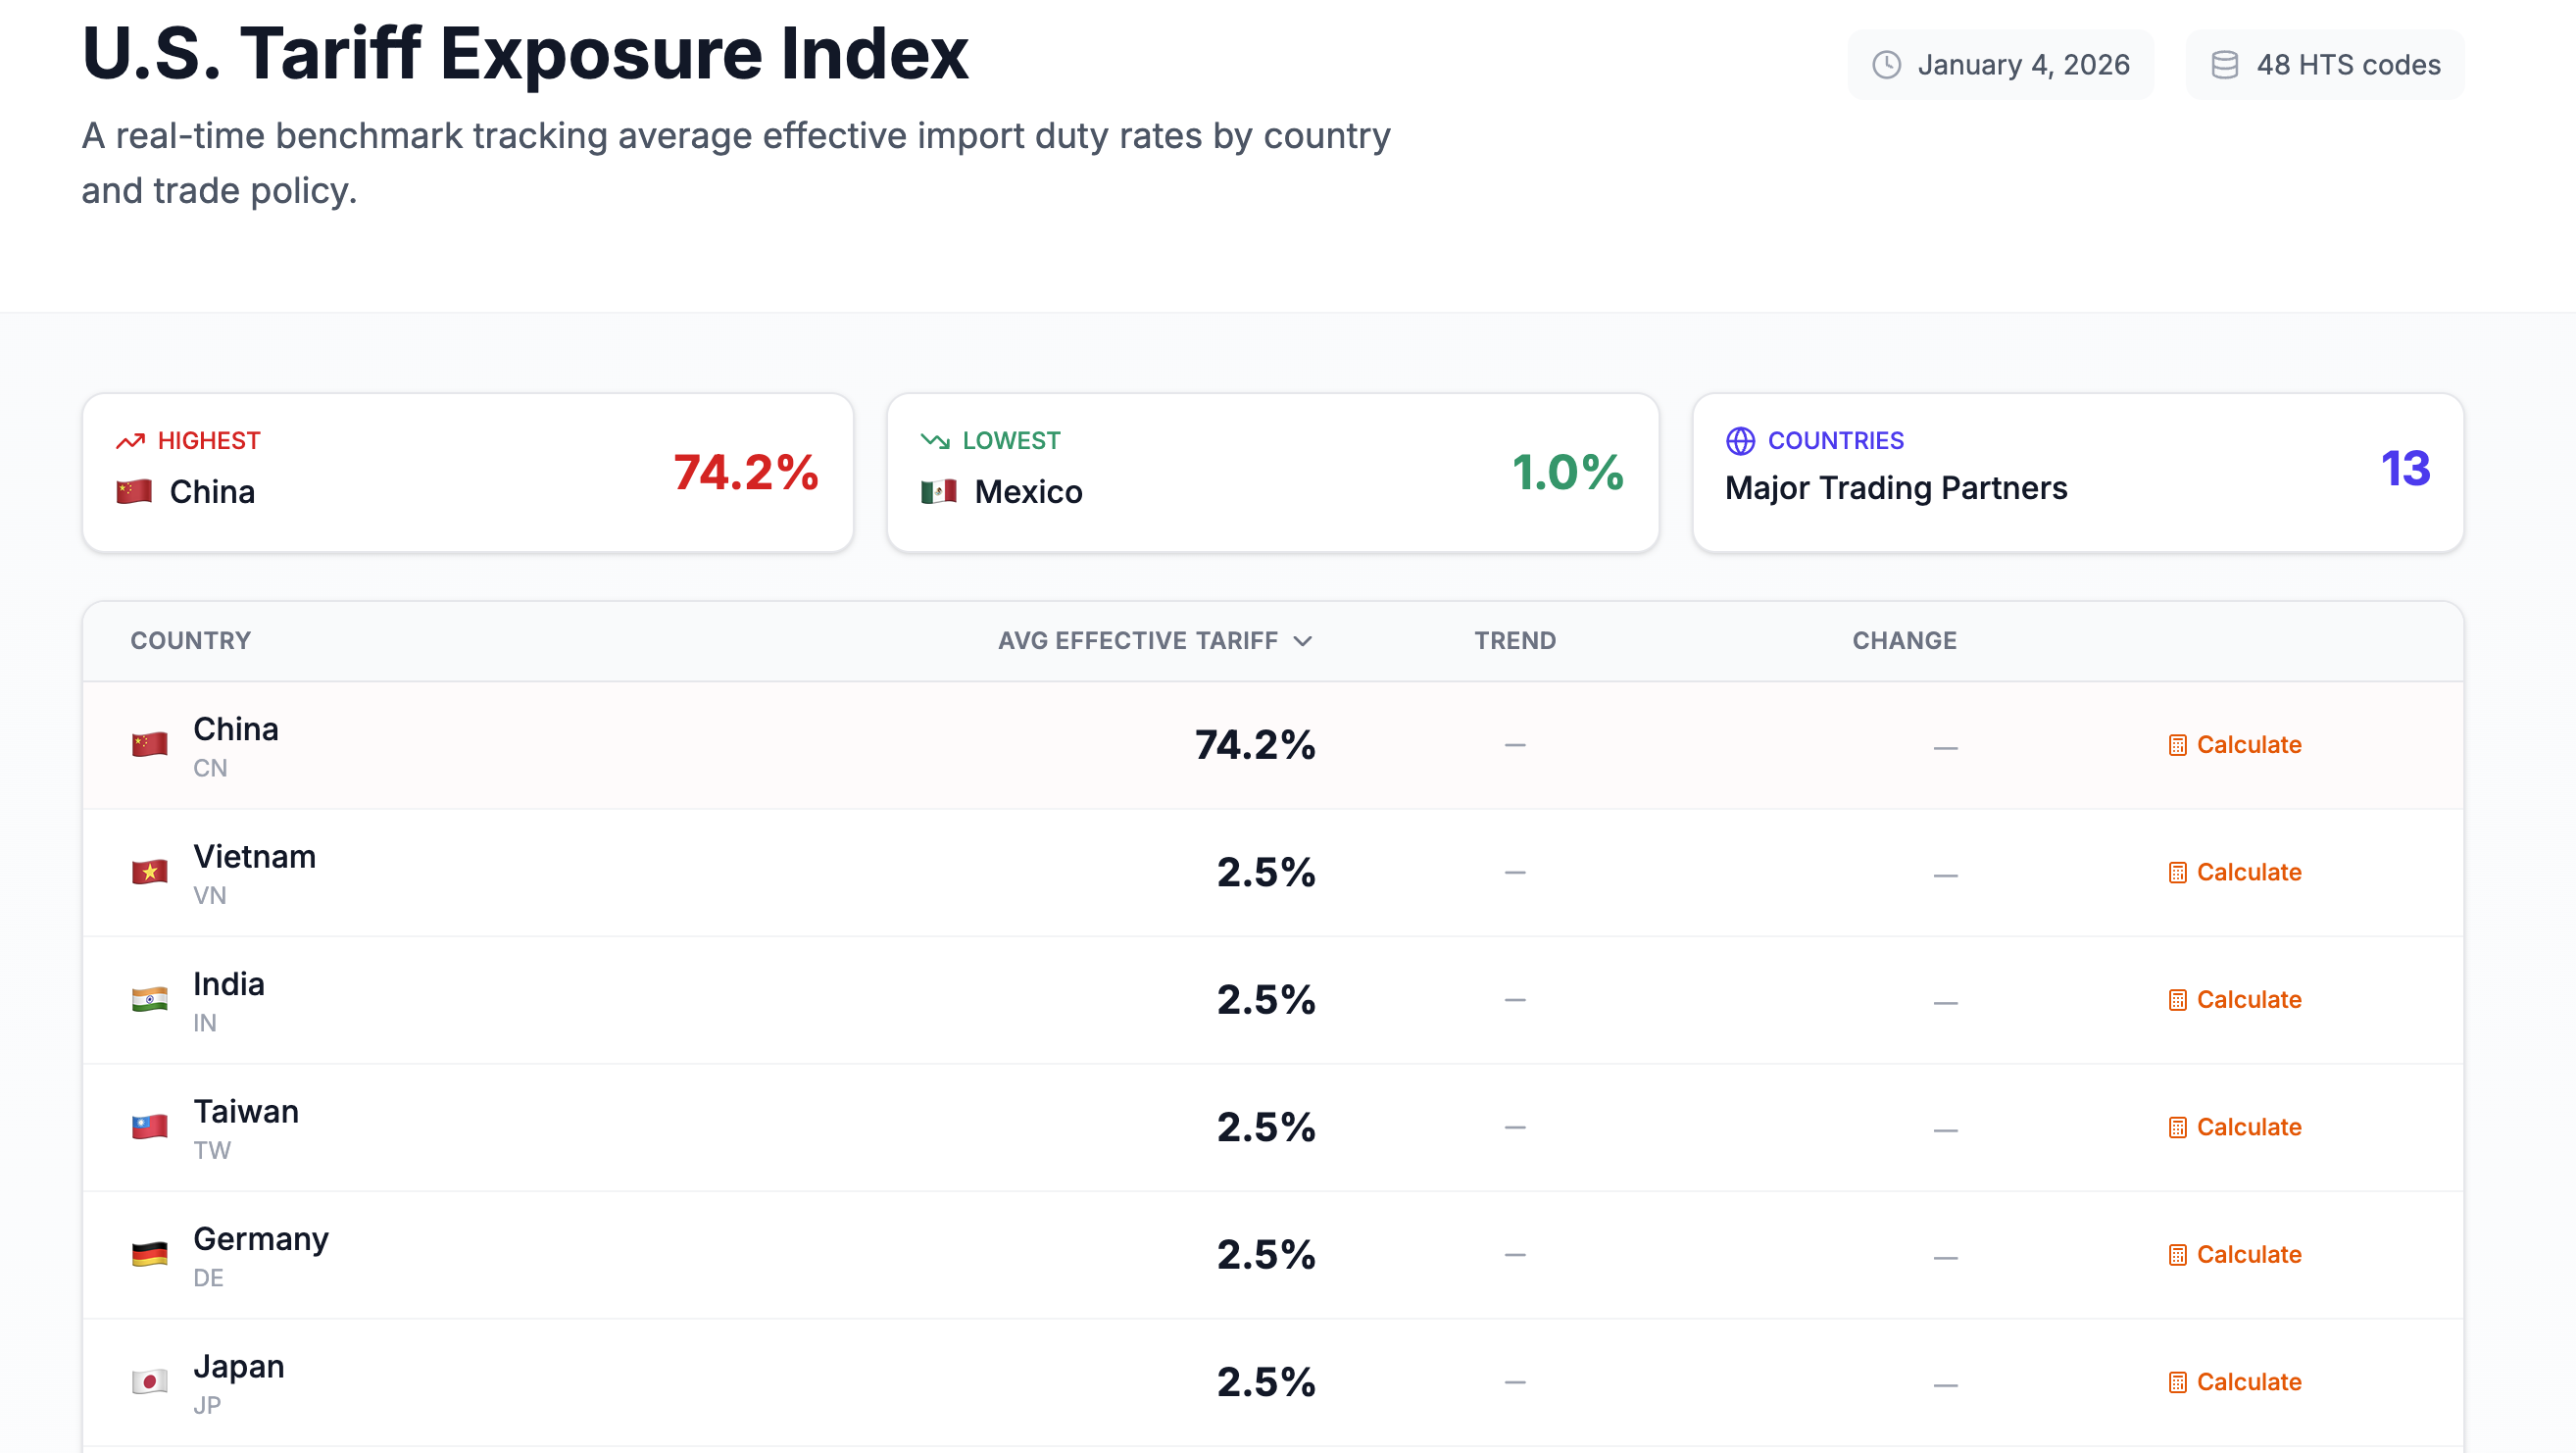
Task: Click the downward trend icon next to LOWEST
Action: (x=935, y=441)
